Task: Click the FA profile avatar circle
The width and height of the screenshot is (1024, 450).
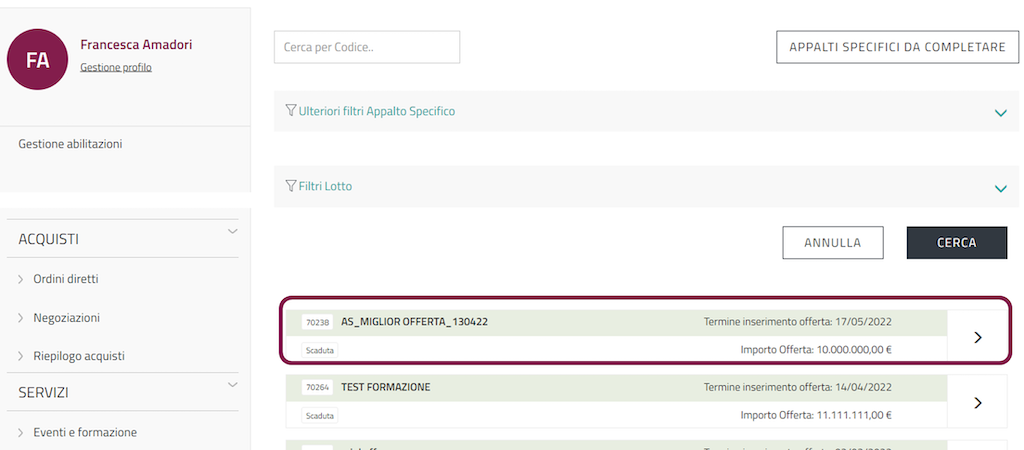Action: click(37, 60)
